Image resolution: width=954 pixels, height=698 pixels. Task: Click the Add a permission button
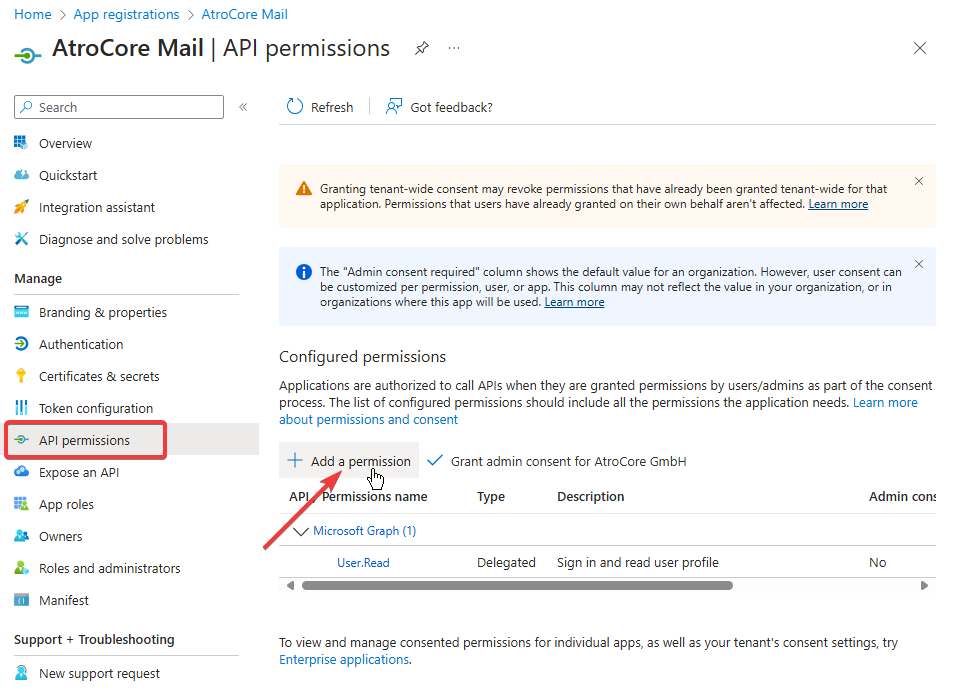[x=348, y=461]
